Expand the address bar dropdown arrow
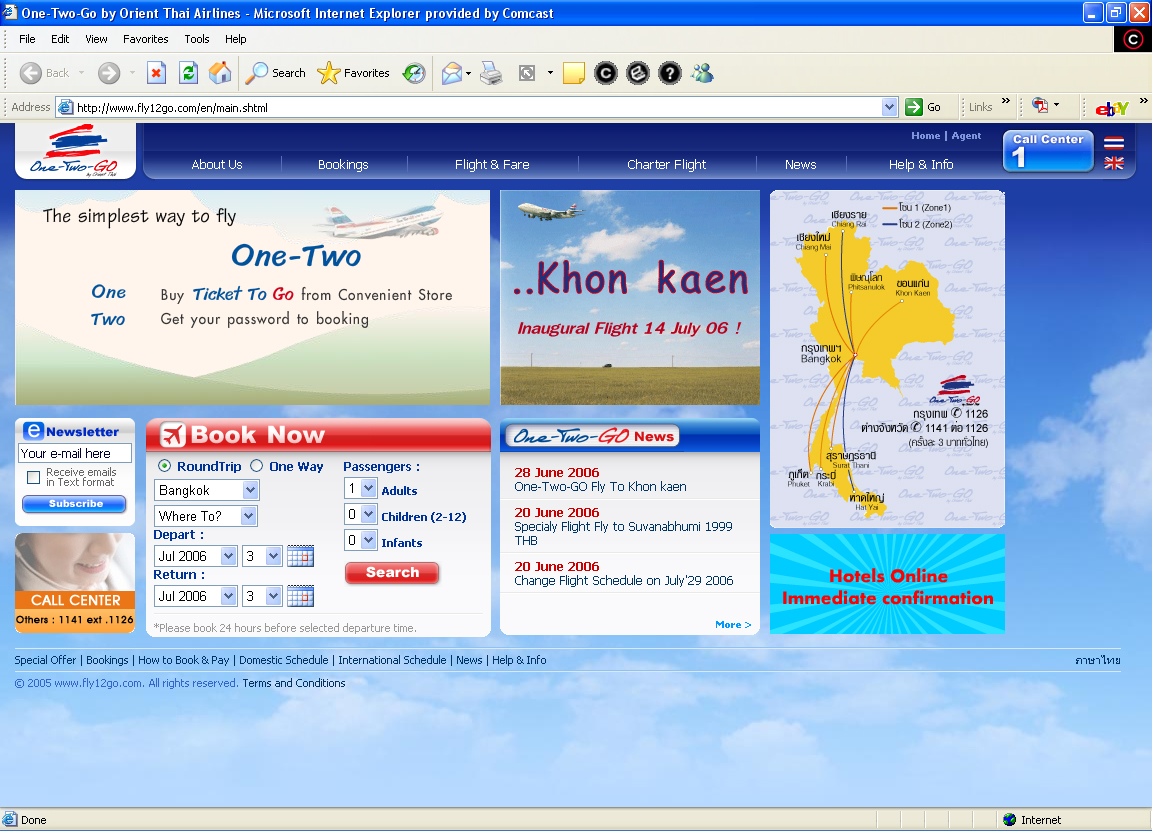This screenshot has height=831, width=1152. [889, 107]
